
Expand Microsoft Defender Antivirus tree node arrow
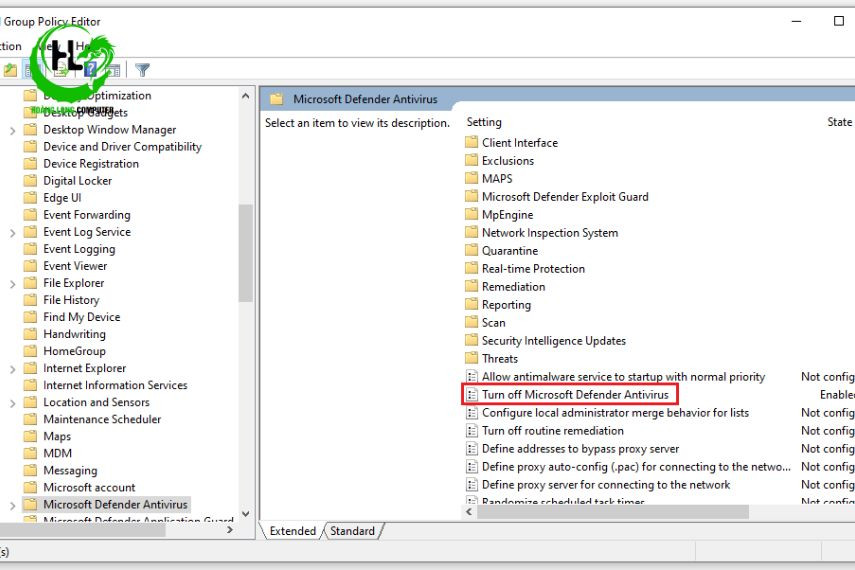point(13,505)
